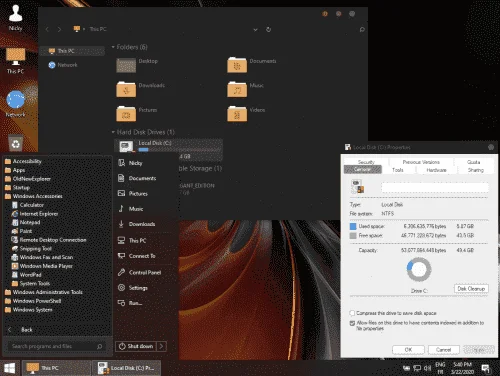Toggle Allow files to be indexed checkbox
Viewport: 500px width, 376px height.
(352, 323)
